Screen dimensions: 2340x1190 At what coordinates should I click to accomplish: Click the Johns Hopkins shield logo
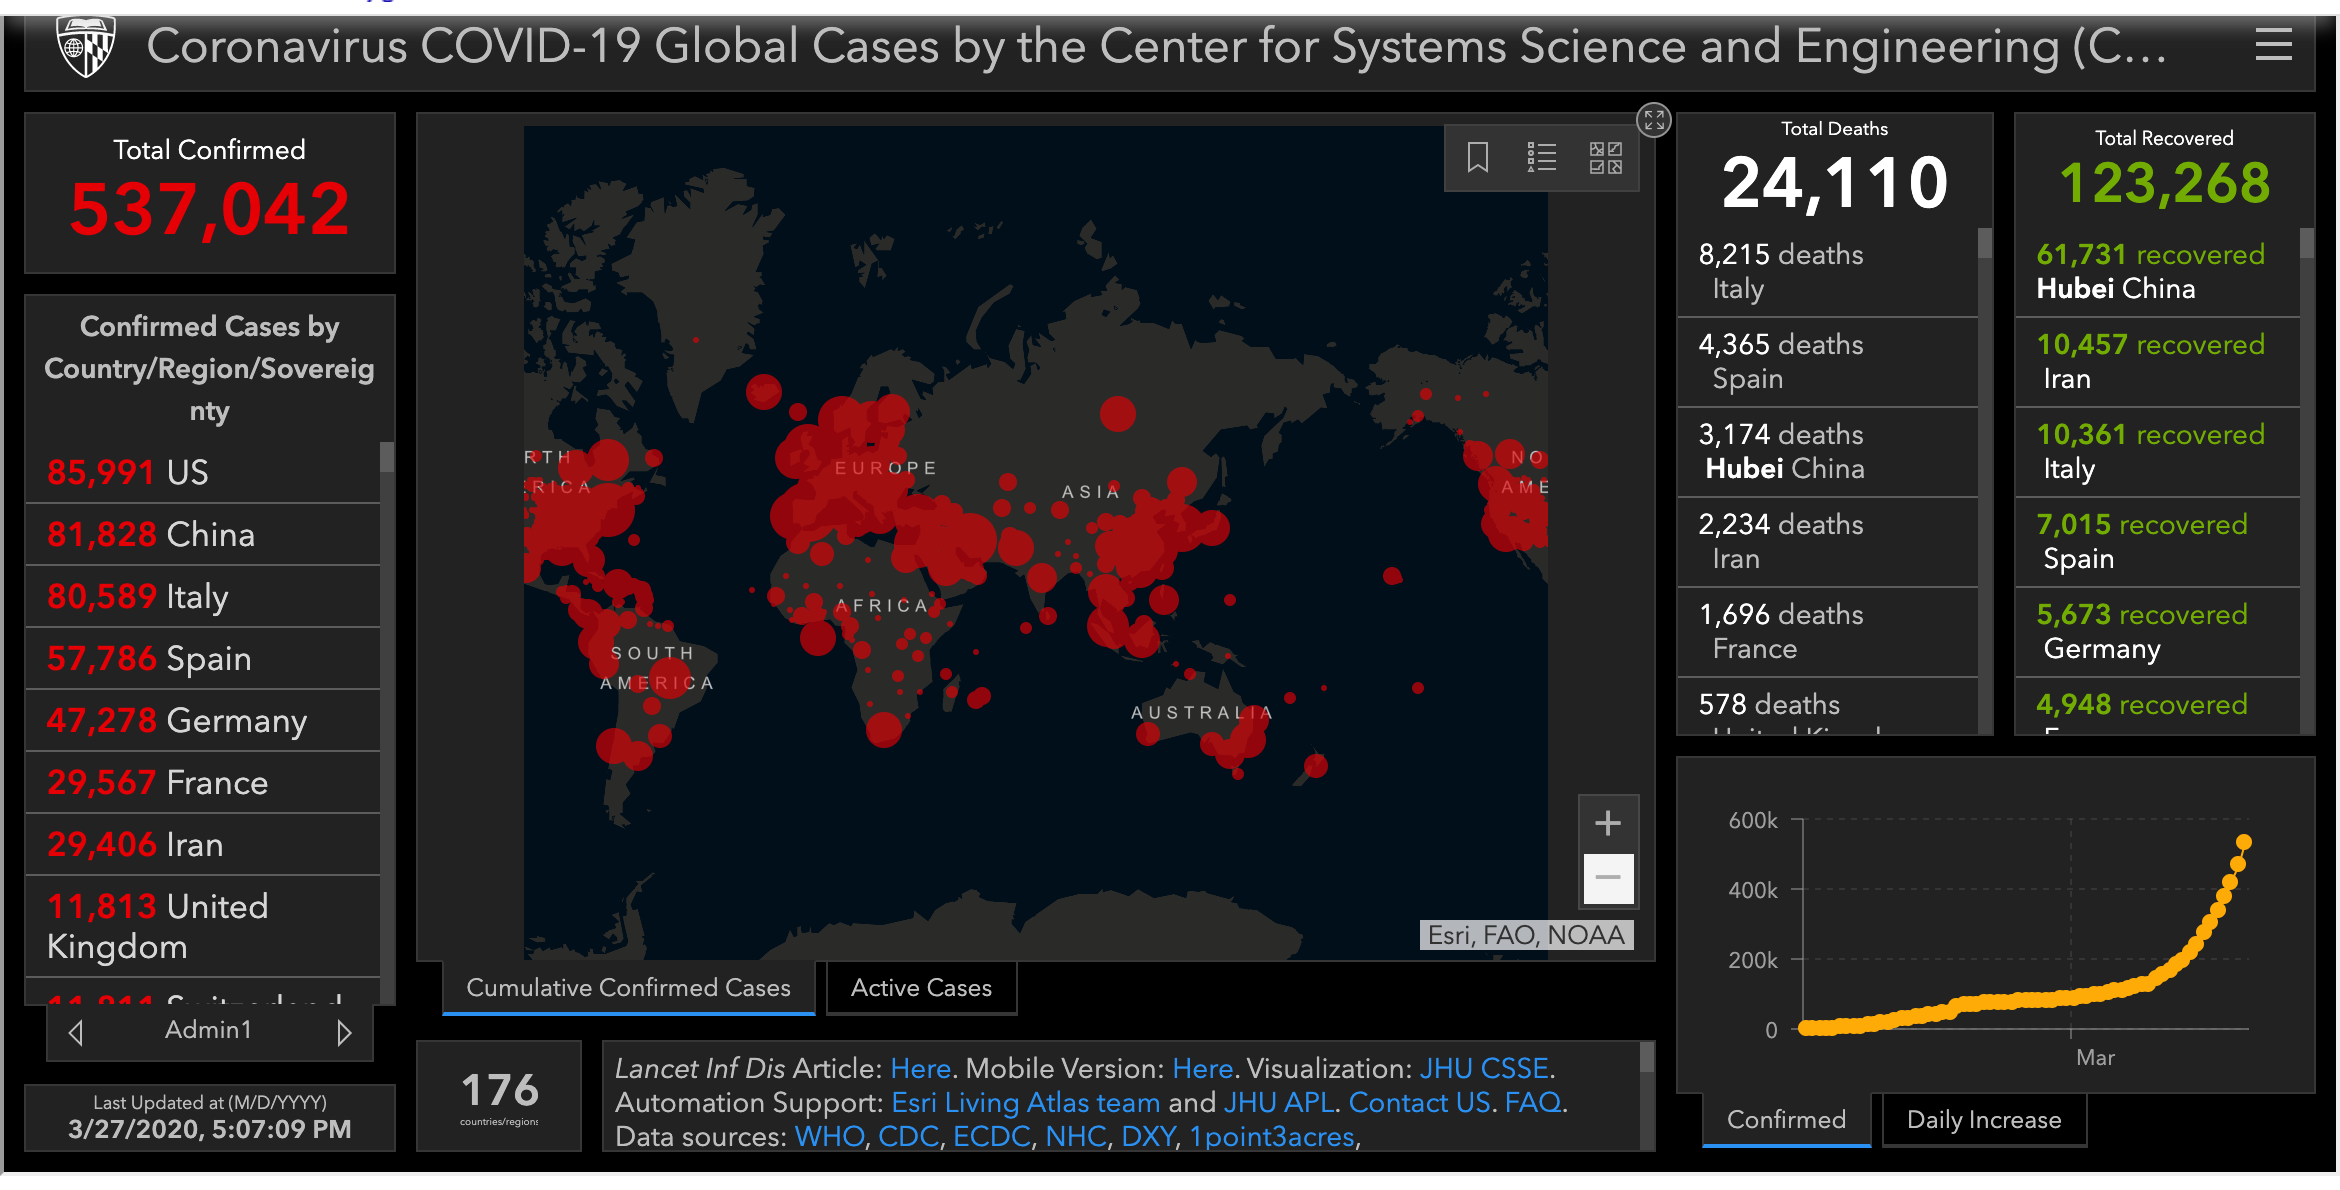[86, 47]
